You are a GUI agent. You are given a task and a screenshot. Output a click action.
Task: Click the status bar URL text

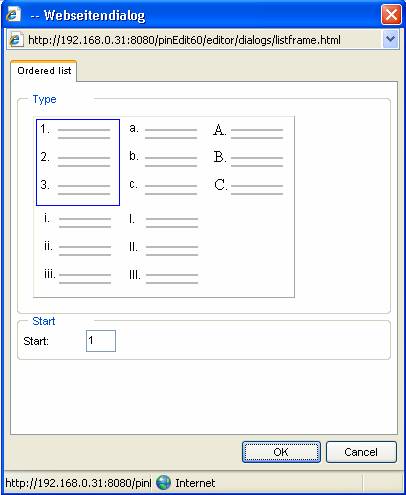coord(78,483)
